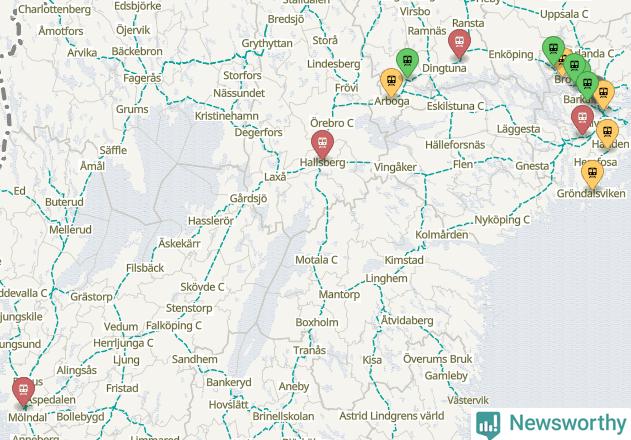Click the yellow marker right of Barkarby label
631x440 pixels.
[604, 94]
